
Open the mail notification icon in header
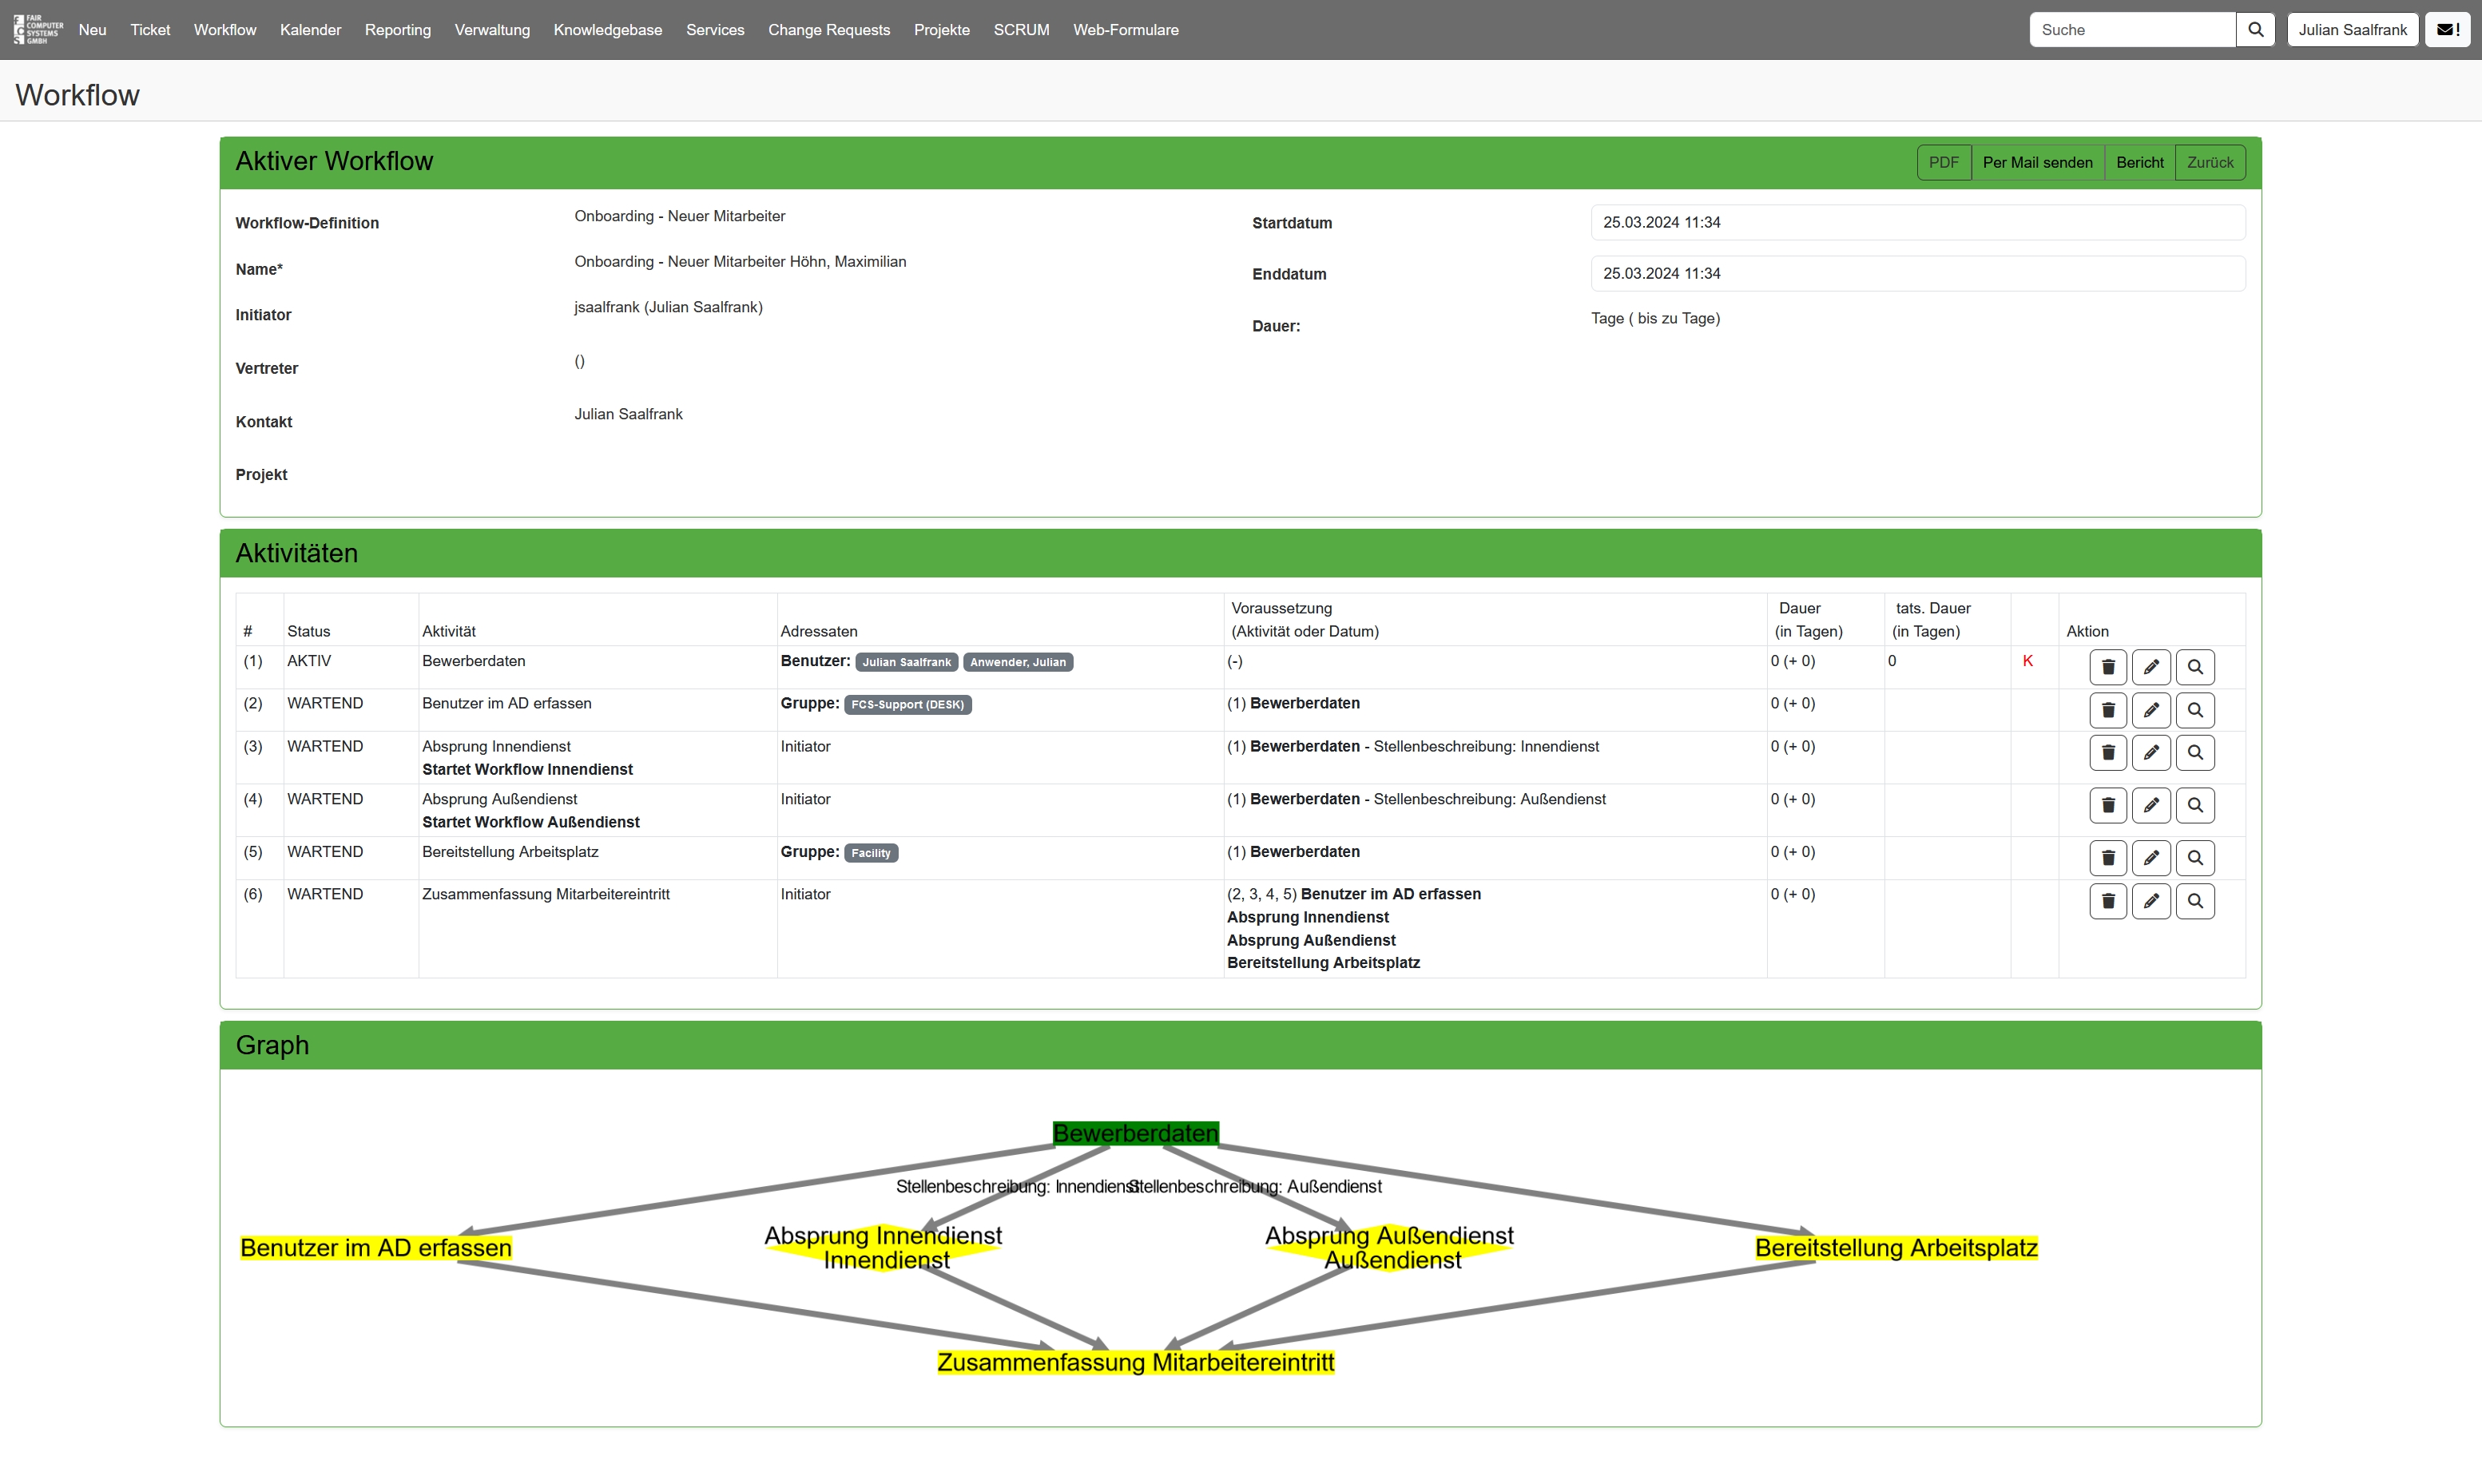tap(2447, 30)
